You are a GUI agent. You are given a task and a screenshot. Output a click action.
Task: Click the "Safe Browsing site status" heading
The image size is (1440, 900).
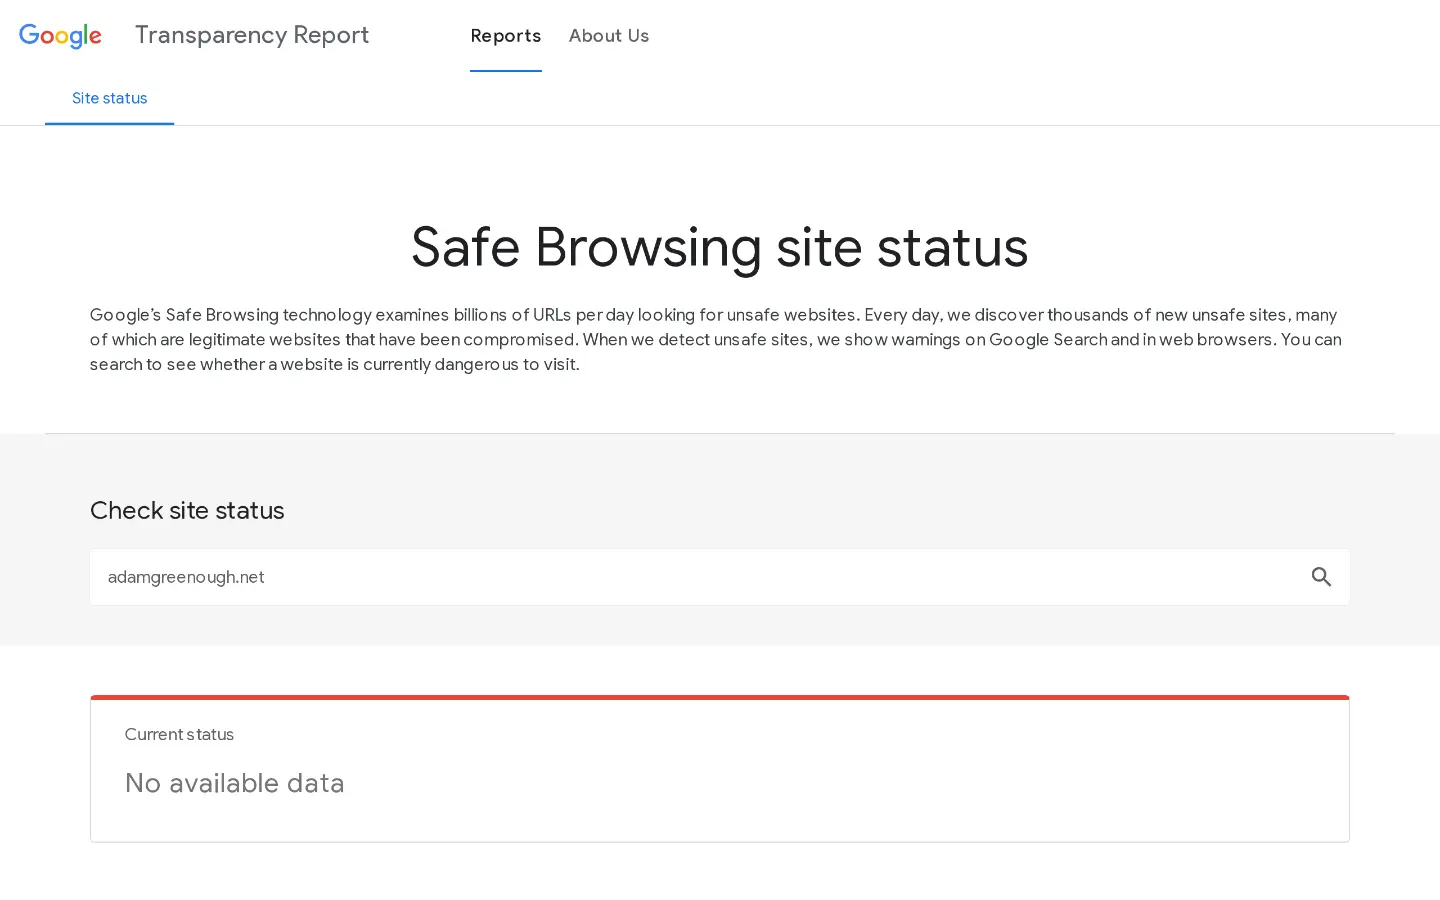pos(720,247)
